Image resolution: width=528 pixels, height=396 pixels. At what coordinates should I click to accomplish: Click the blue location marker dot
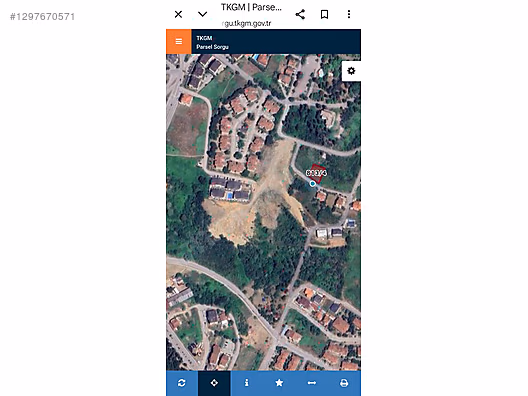[312, 184]
